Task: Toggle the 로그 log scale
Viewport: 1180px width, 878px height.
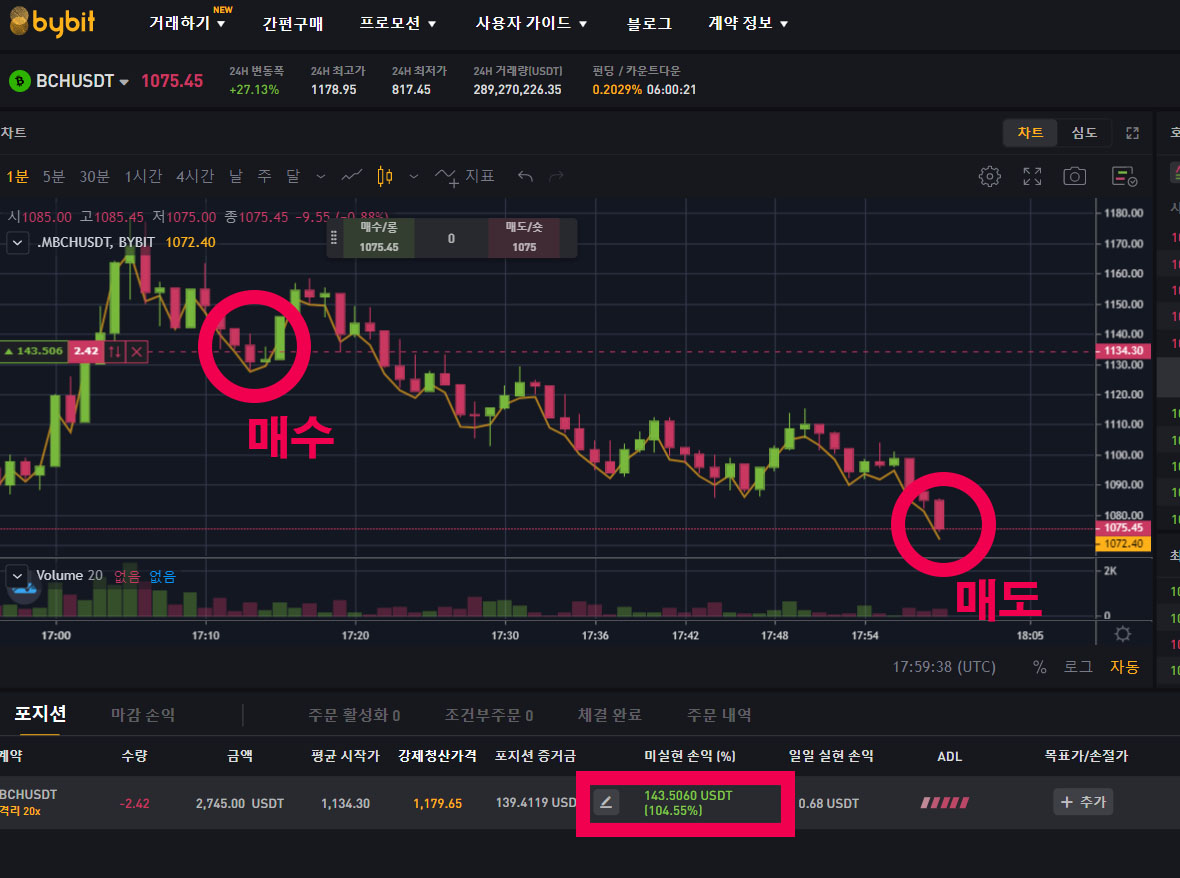Action: (x=1077, y=667)
